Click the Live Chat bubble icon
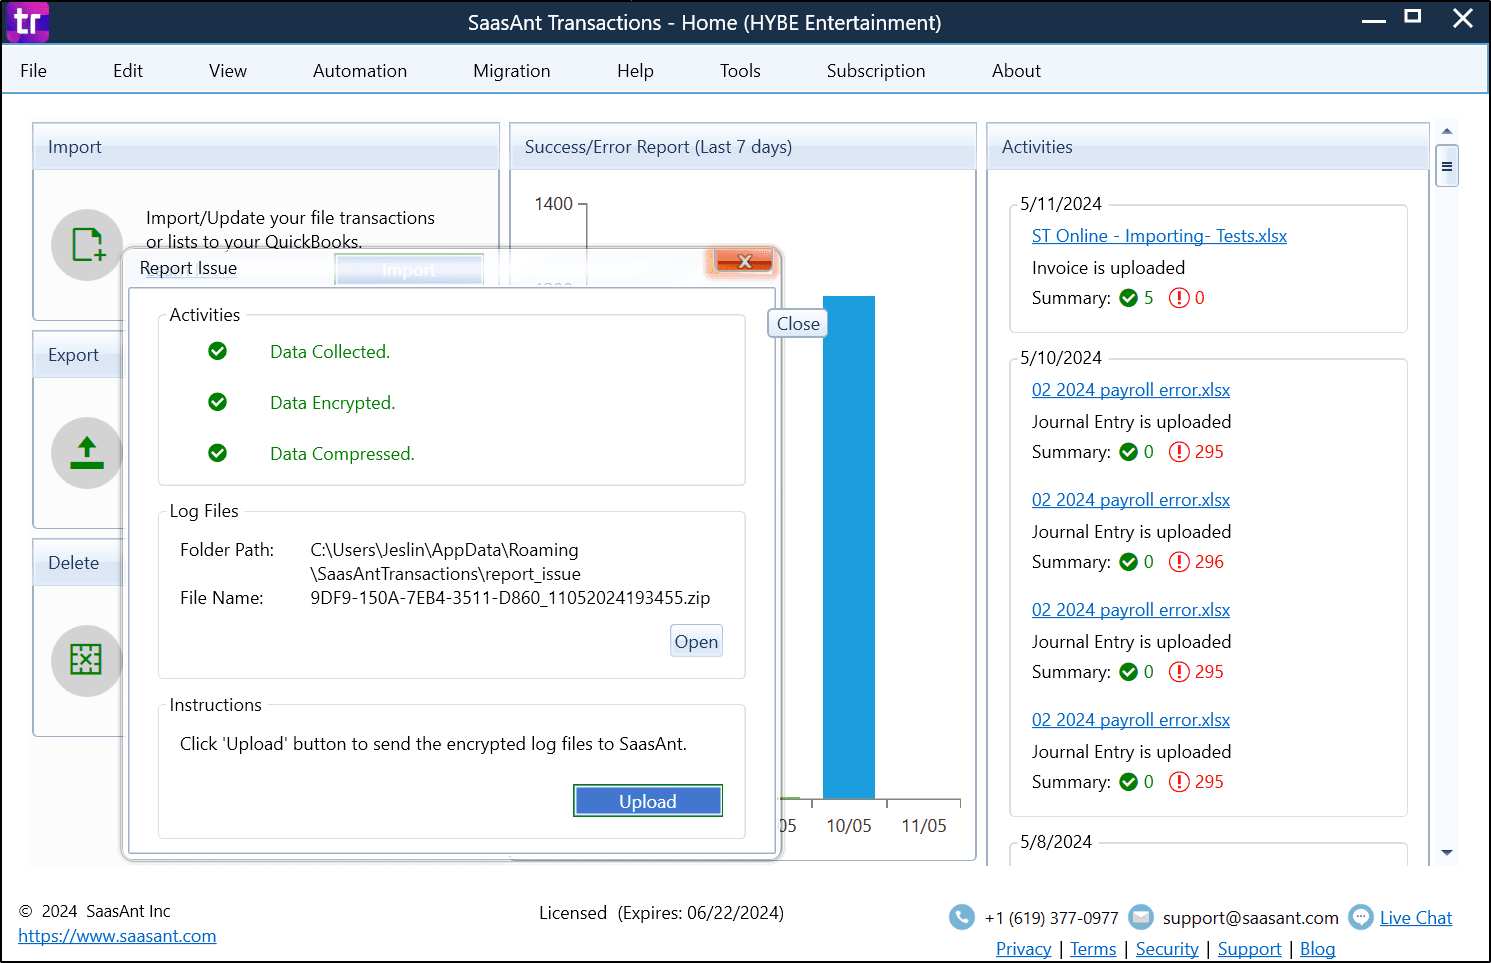 coord(1361,917)
